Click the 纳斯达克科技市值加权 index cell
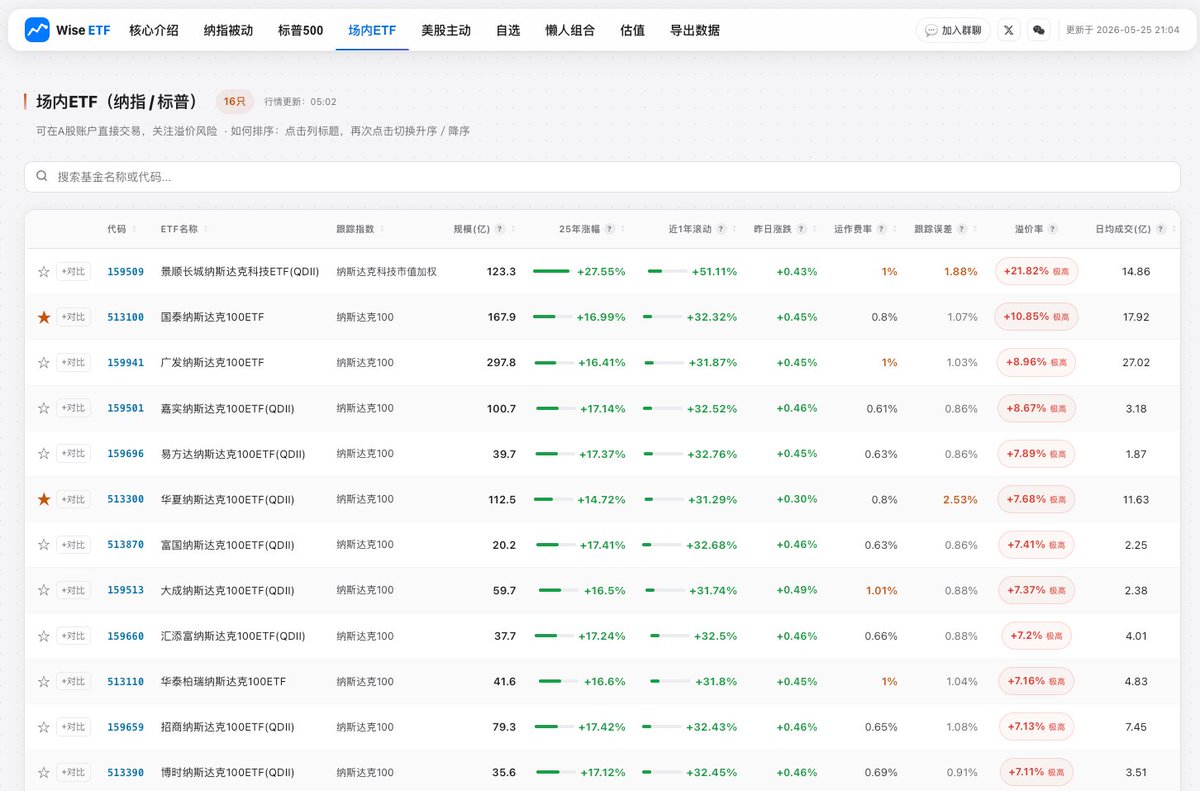1200x791 pixels. point(386,271)
